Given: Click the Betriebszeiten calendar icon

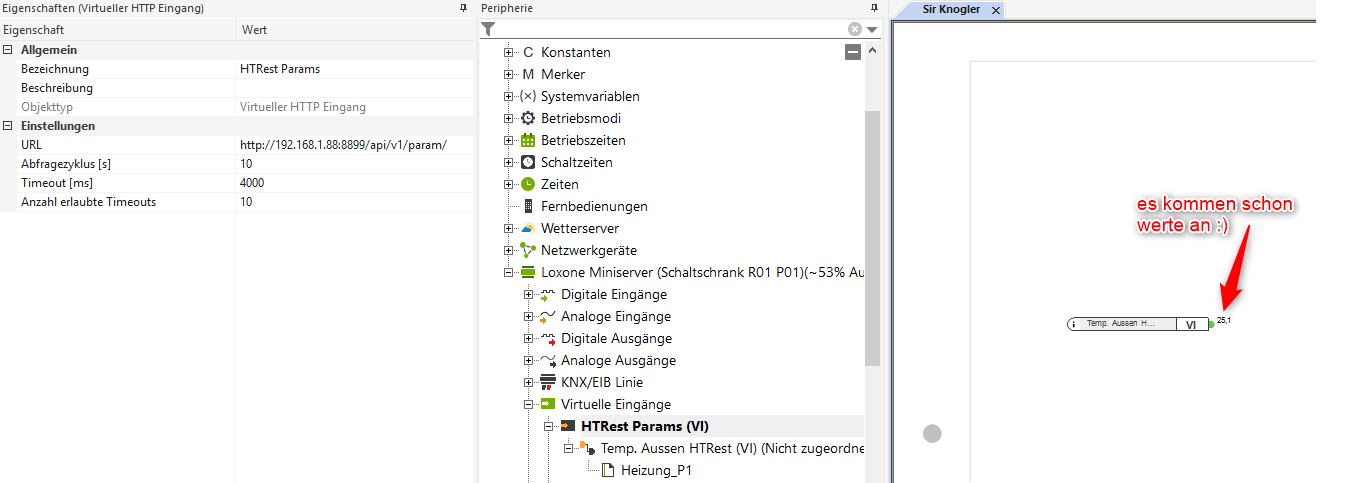Looking at the screenshot, I should point(528,140).
